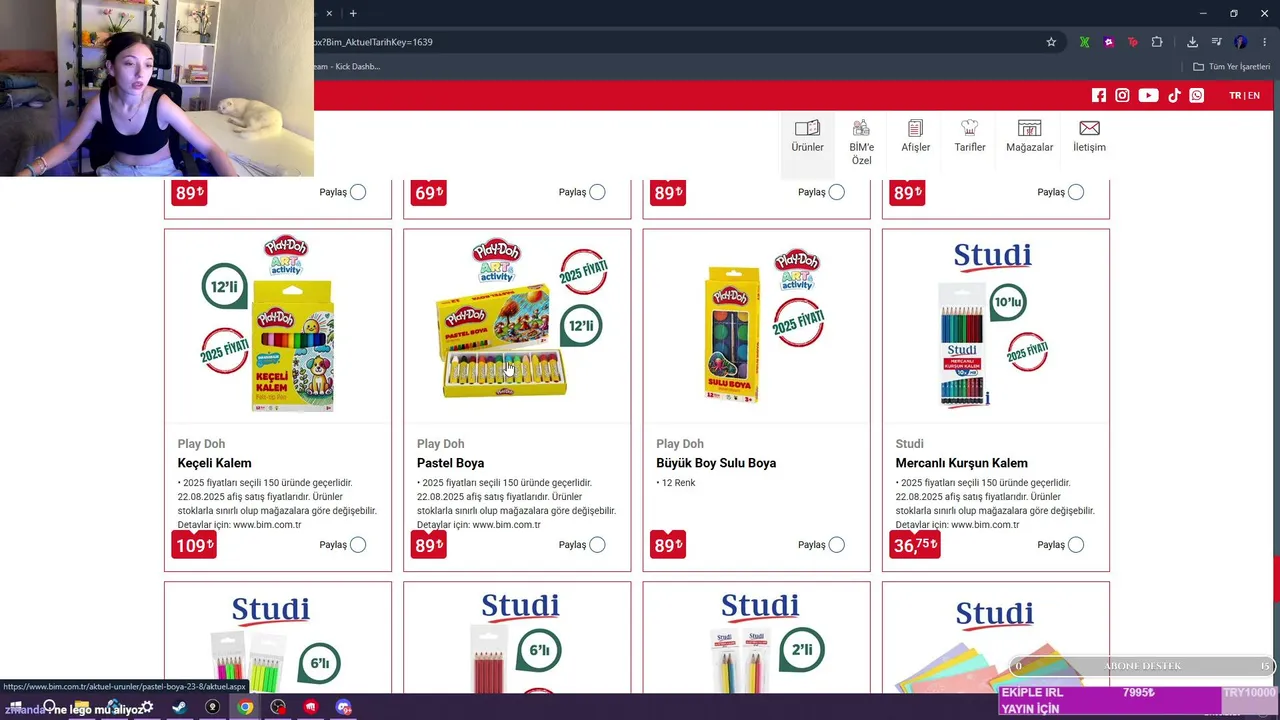Tick Paylaş circle for Keçeli Kalem
The image size is (1280, 720).
point(358,545)
